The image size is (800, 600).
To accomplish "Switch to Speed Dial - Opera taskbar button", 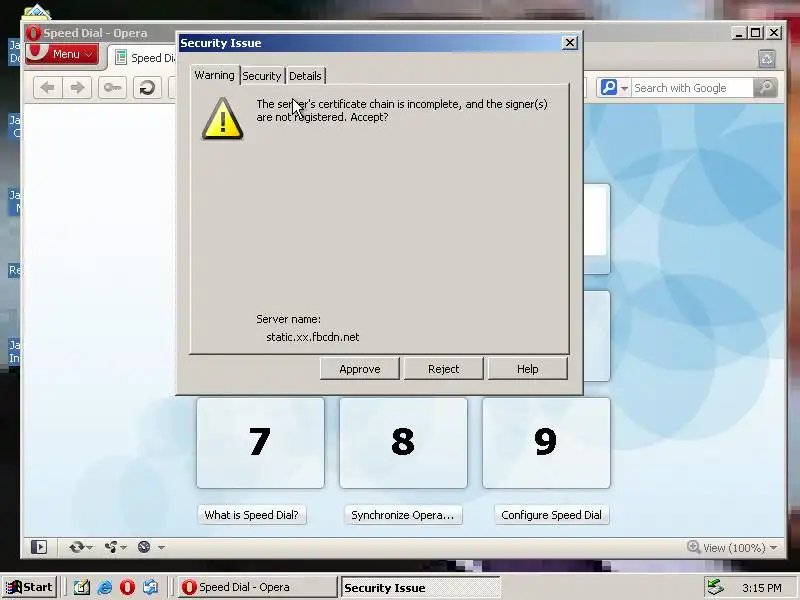I will click(x=258, y=587).
